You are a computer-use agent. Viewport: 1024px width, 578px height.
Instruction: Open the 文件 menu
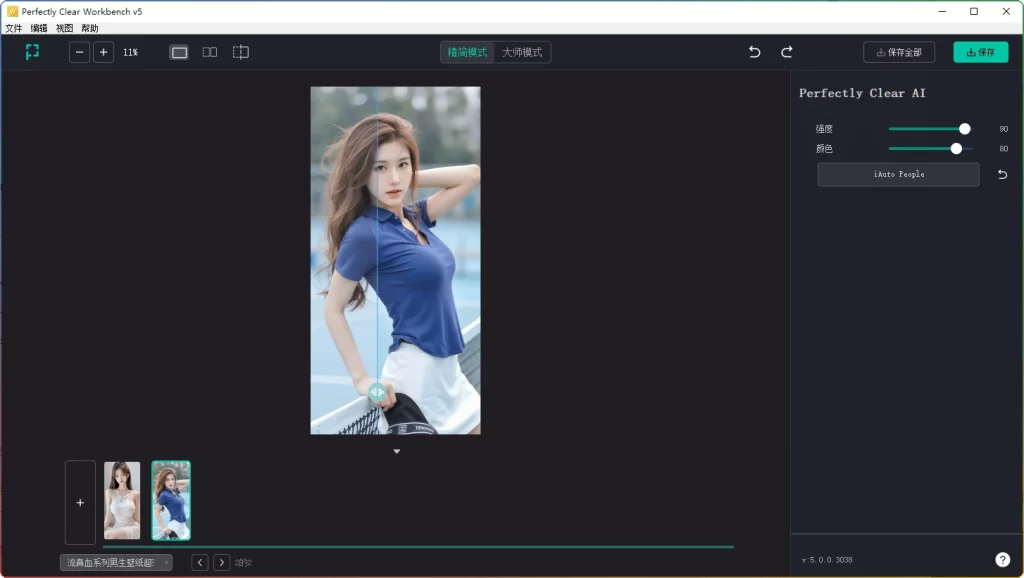point(14,28)
